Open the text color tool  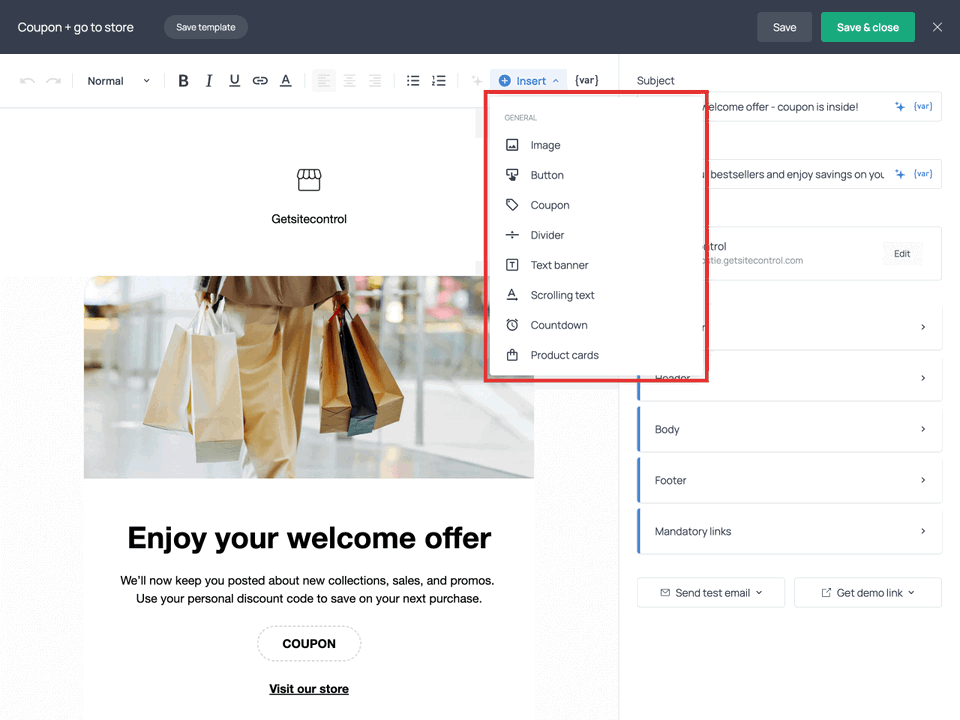pyautogui.click(x=285, y=80)
